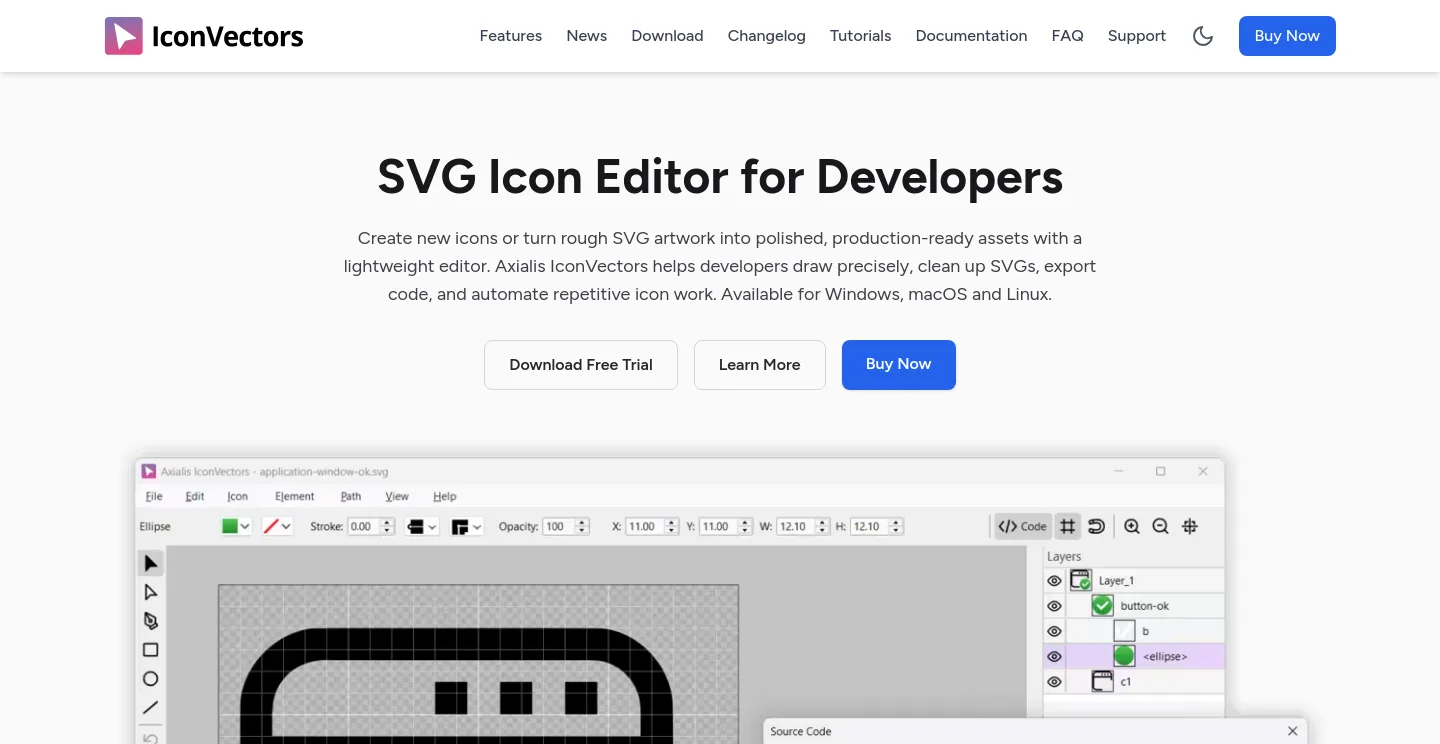This screenshot has width=1440, height=744.
Task: Open the FAQ nav link
Action: [x=1068, y=36]
